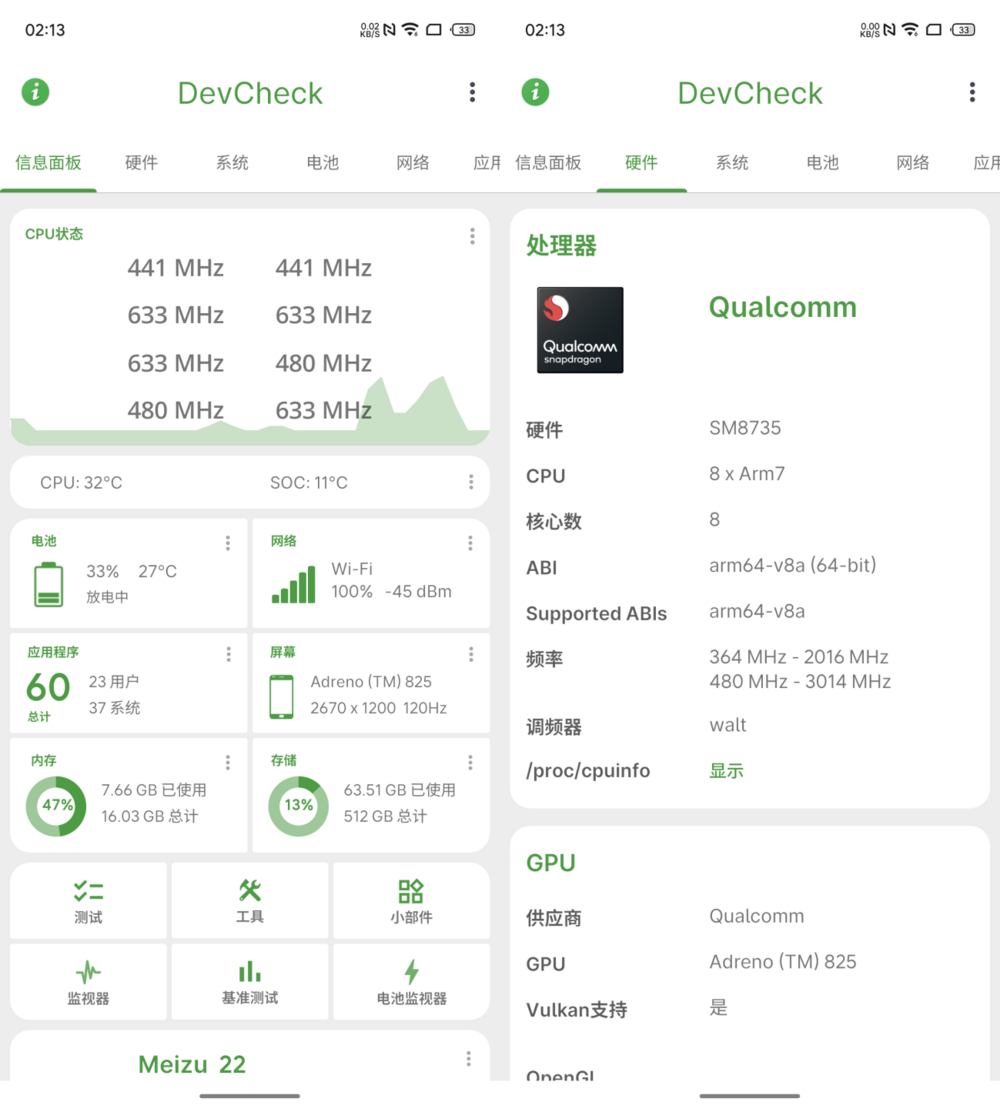
Task: Open the 屏幕 card three-dot menu
Action: 471,655
